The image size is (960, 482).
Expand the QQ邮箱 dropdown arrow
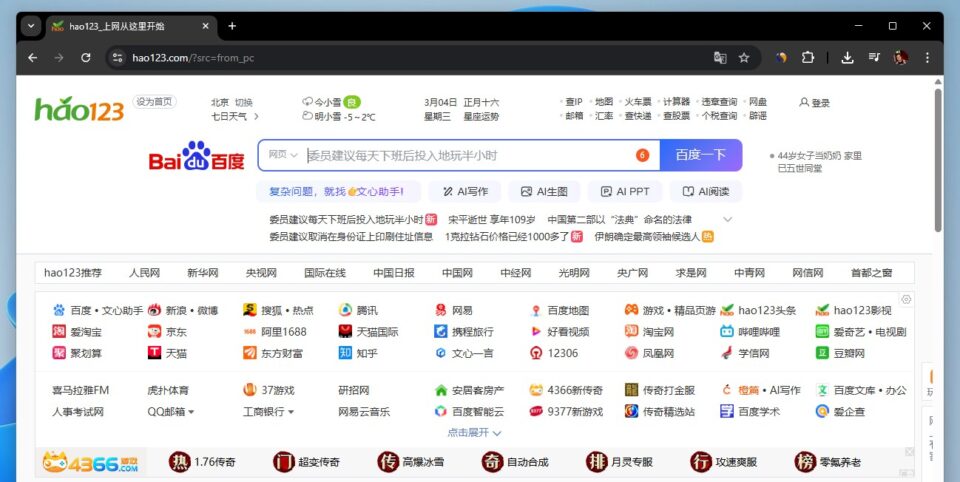click(191, 412)
